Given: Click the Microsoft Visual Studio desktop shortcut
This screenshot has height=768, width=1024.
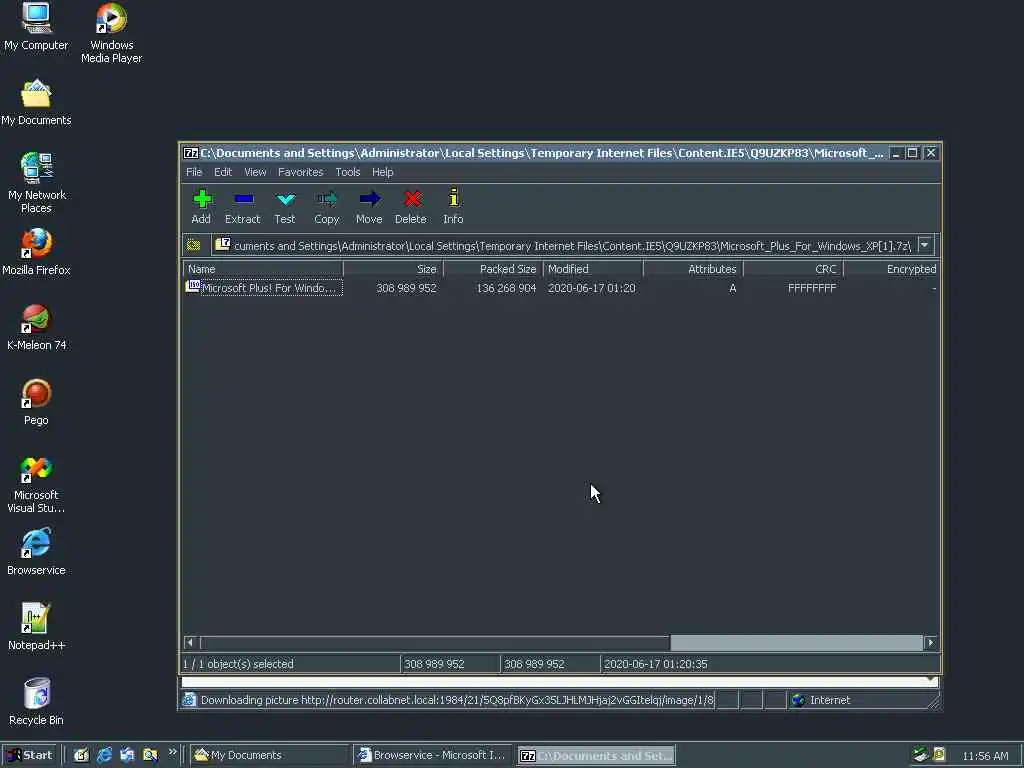Looking at the screenshot, I should pos(37,485).
